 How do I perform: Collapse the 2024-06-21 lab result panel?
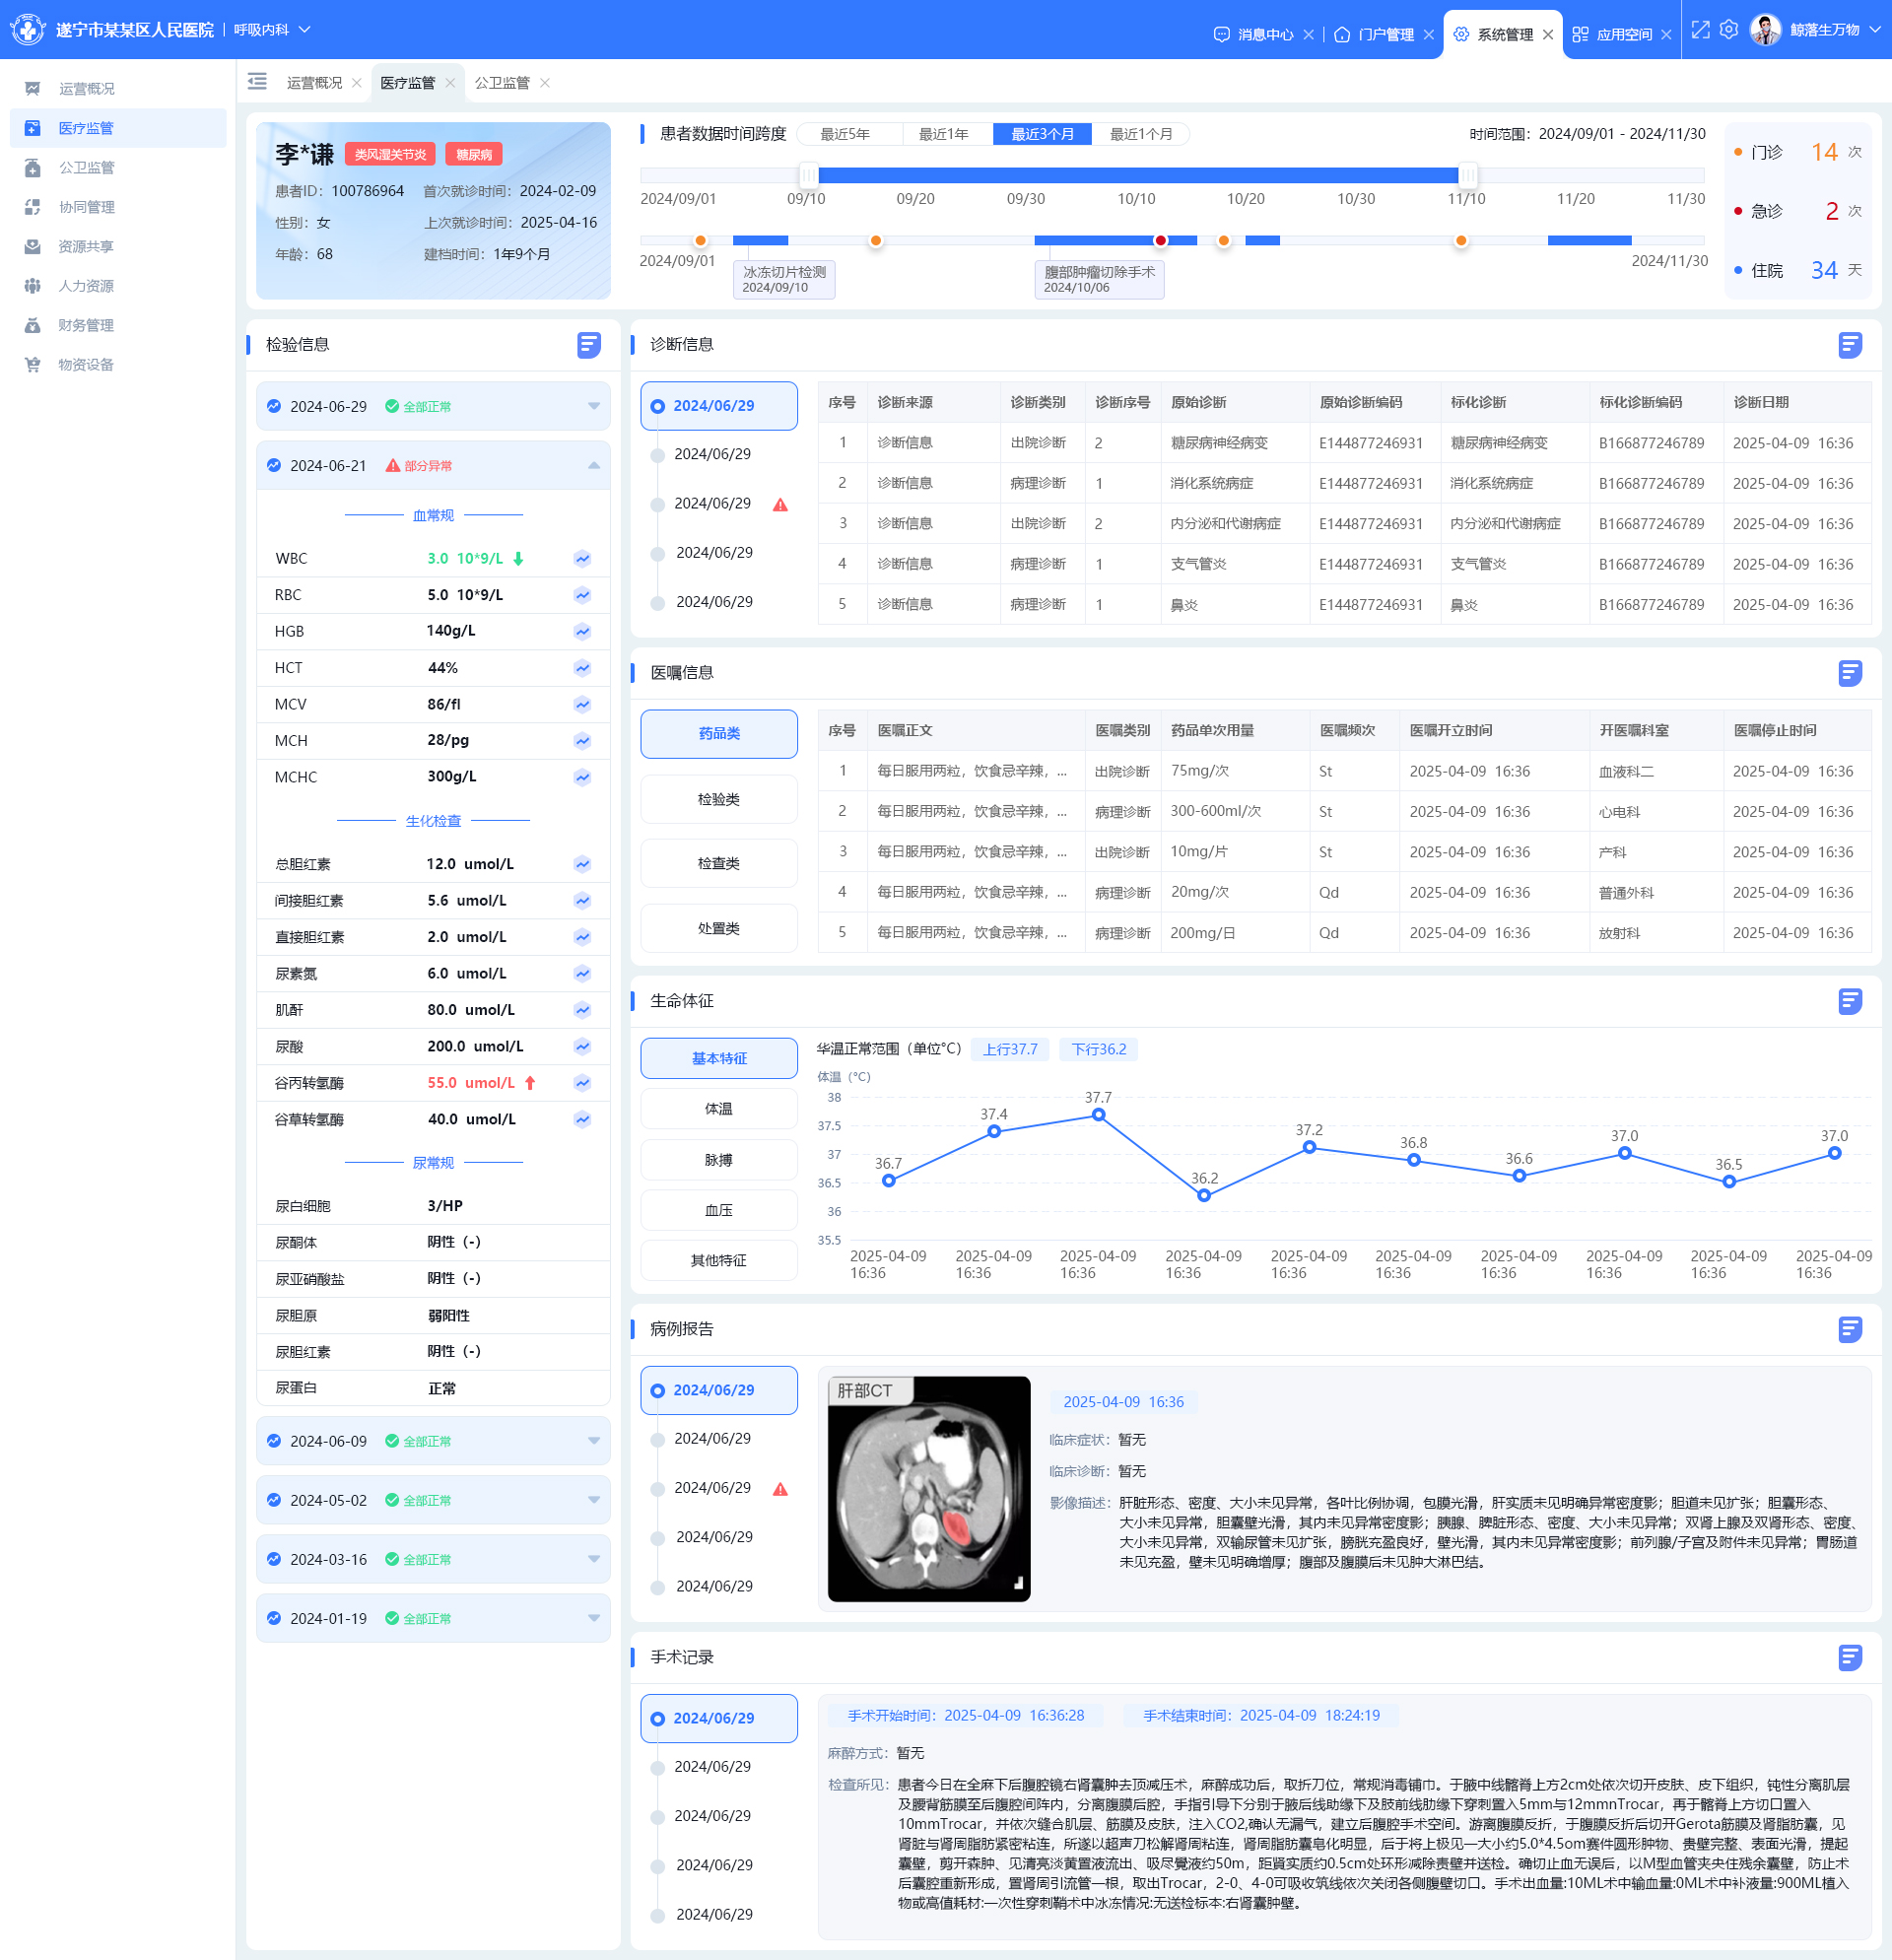coord(593,466)
